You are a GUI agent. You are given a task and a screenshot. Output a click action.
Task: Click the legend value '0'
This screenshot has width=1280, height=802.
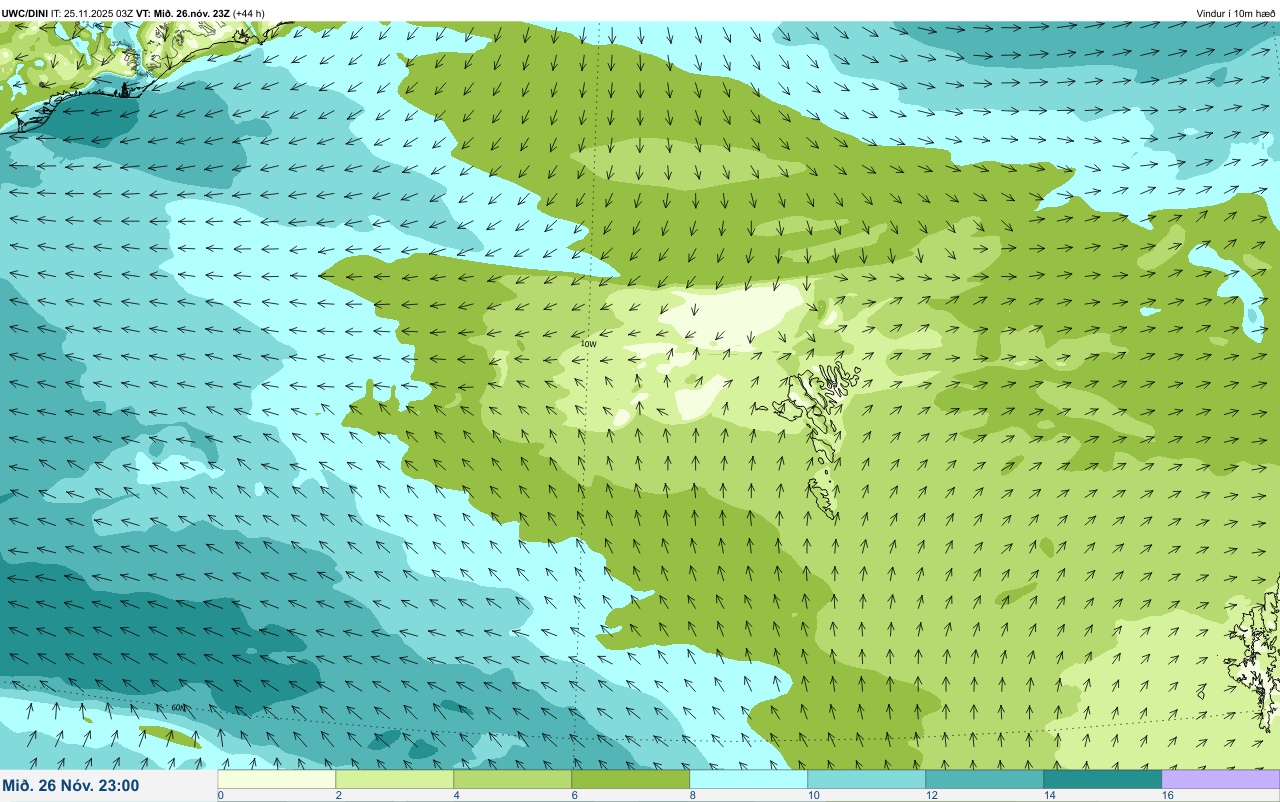click(220, 795)
